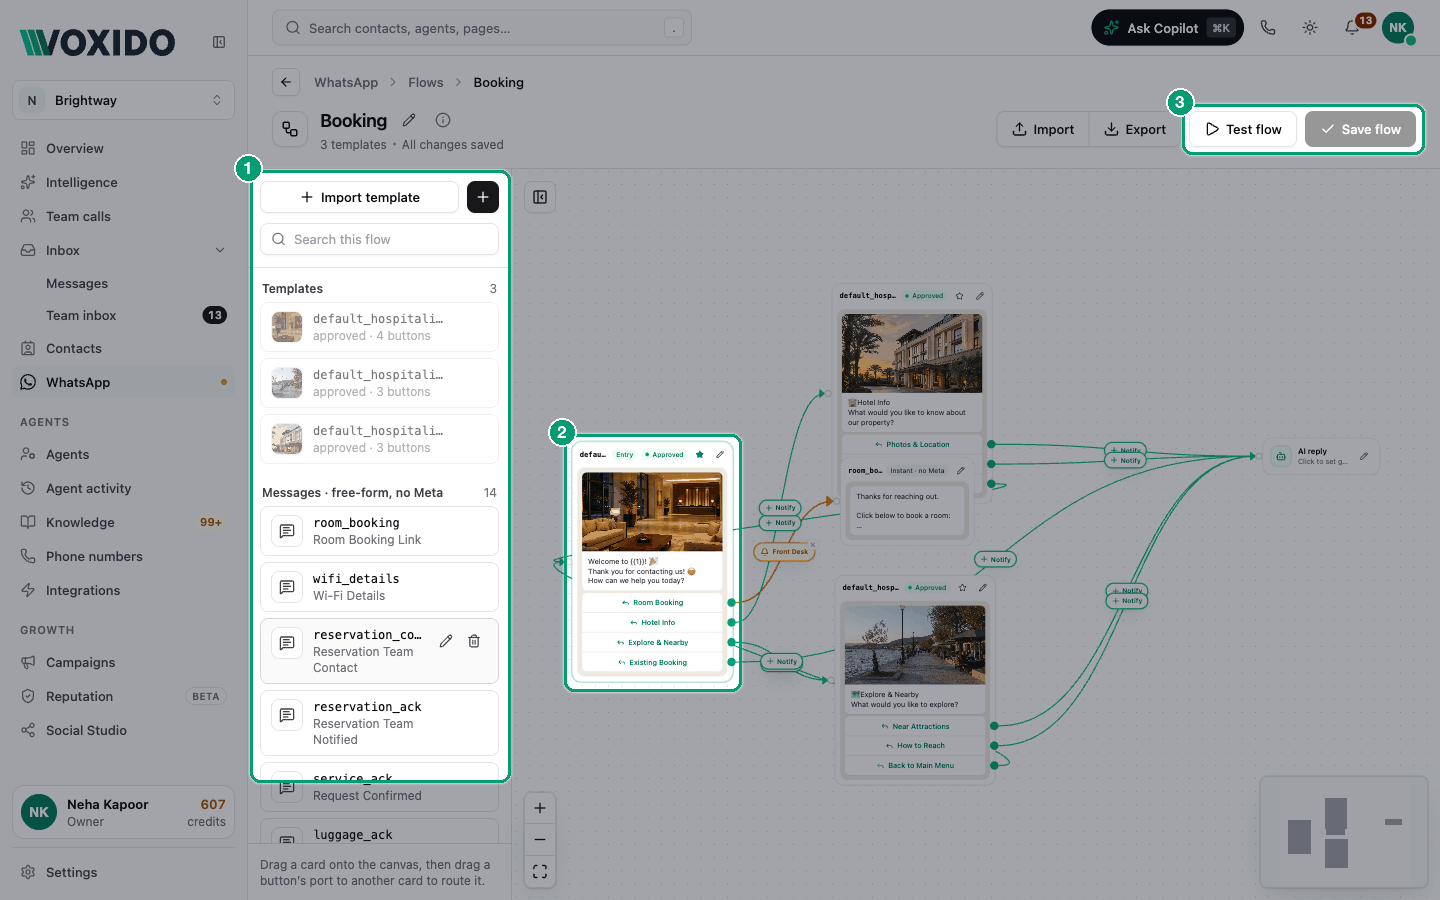Toggle entry star on Hotel Info card

point(960,296)
